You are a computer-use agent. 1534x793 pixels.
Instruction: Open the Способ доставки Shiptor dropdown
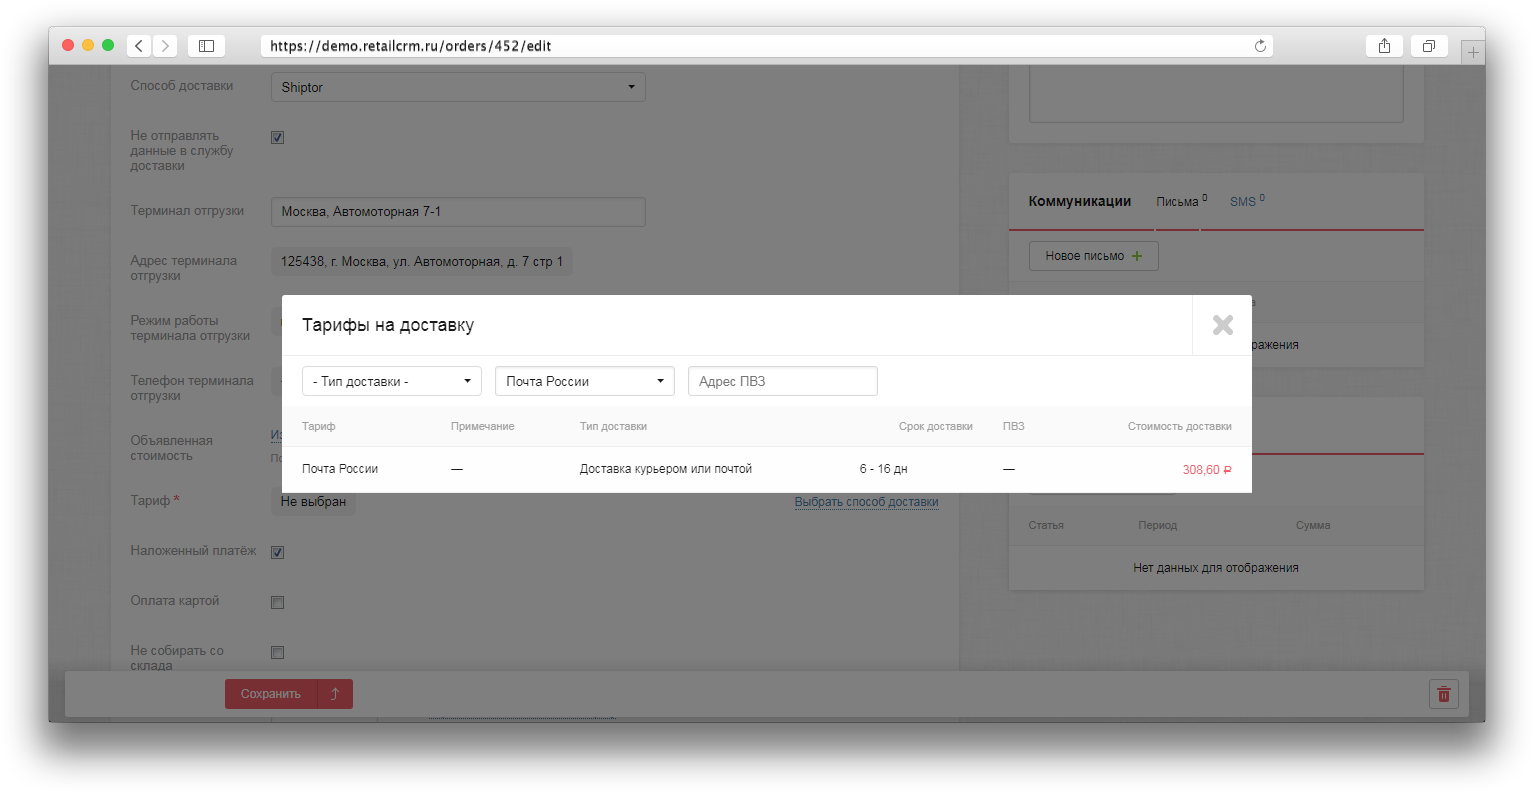[458, 87]
